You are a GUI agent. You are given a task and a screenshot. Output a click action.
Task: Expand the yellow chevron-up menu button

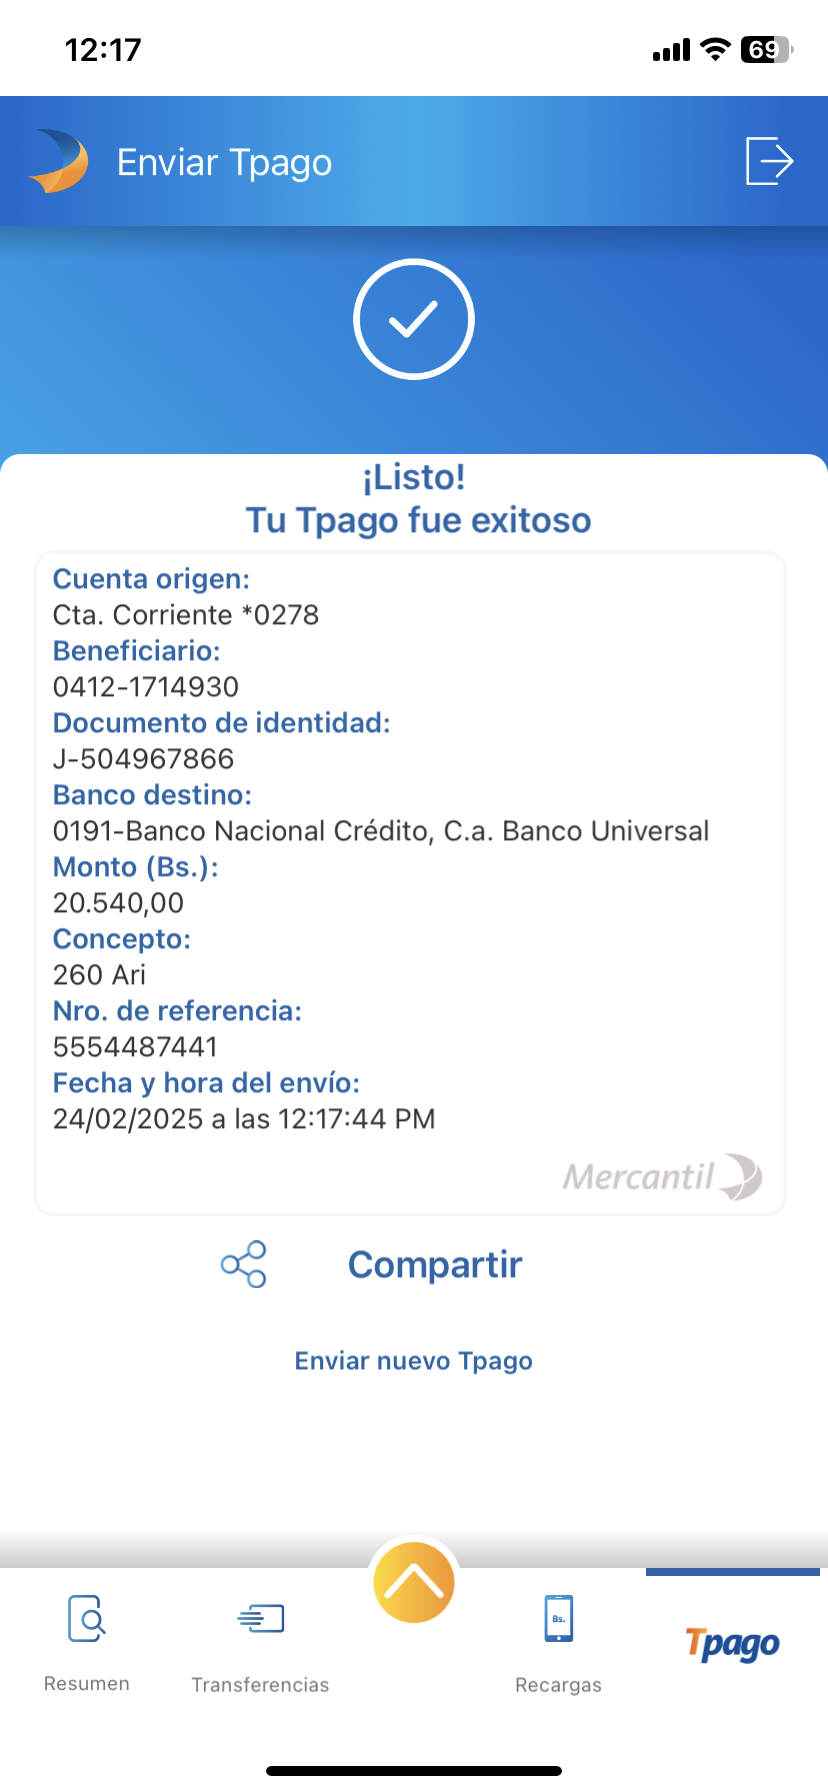[413, 1582]
